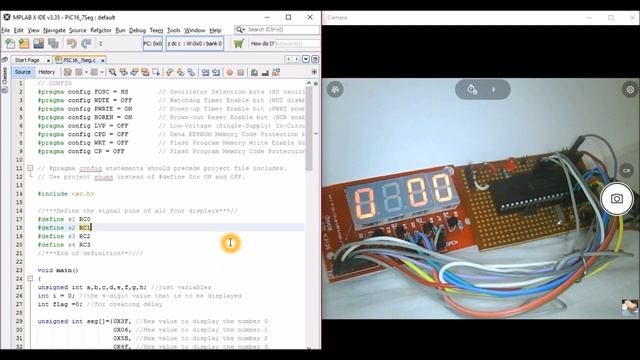Expand Camera timer options chevron

coord(493,89)
